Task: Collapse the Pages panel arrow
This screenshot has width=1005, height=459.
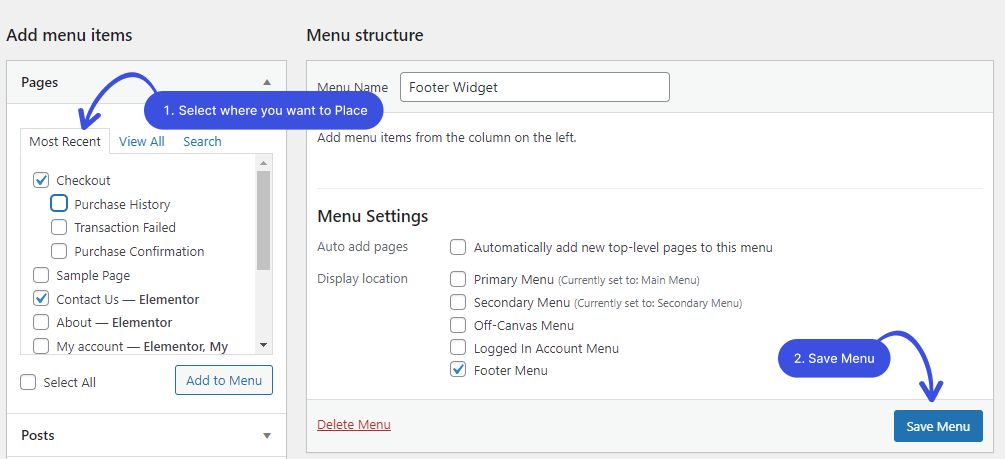Action: (x=267, y=82)
